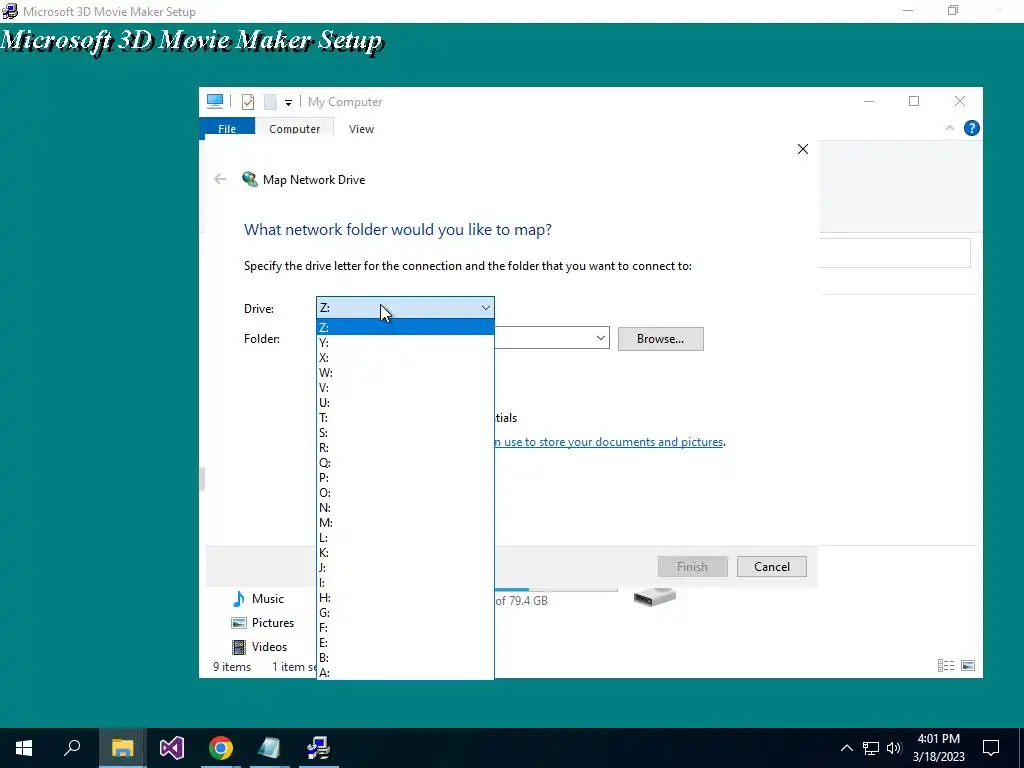
Task: Click the disabled Finish button
Action: [692, 566]
